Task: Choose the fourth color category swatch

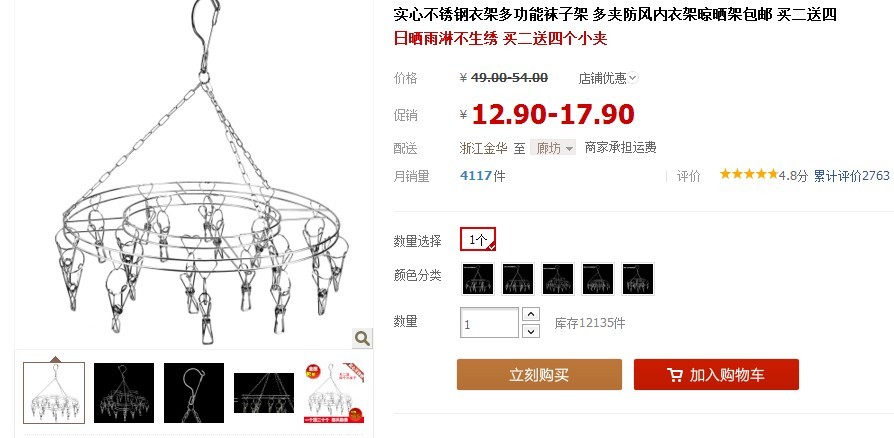Action: [x=598, y=279]
